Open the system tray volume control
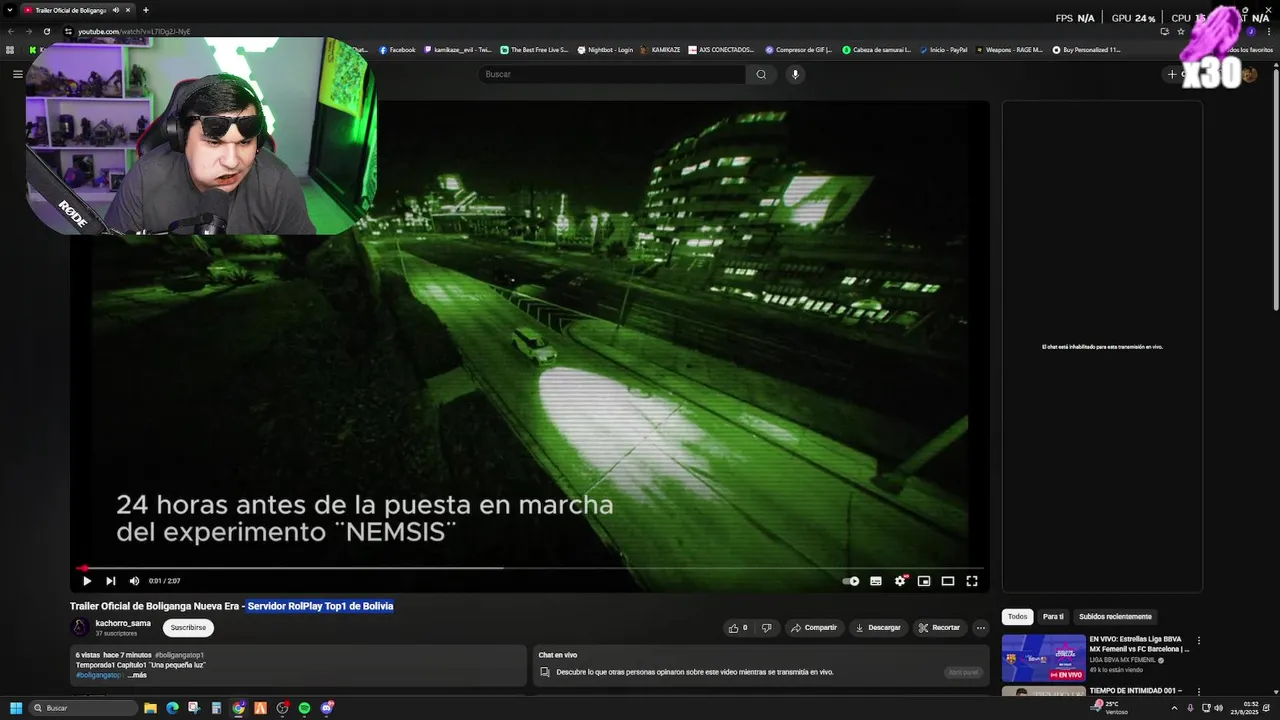 pyautogui.click(x=1218, y=708)
